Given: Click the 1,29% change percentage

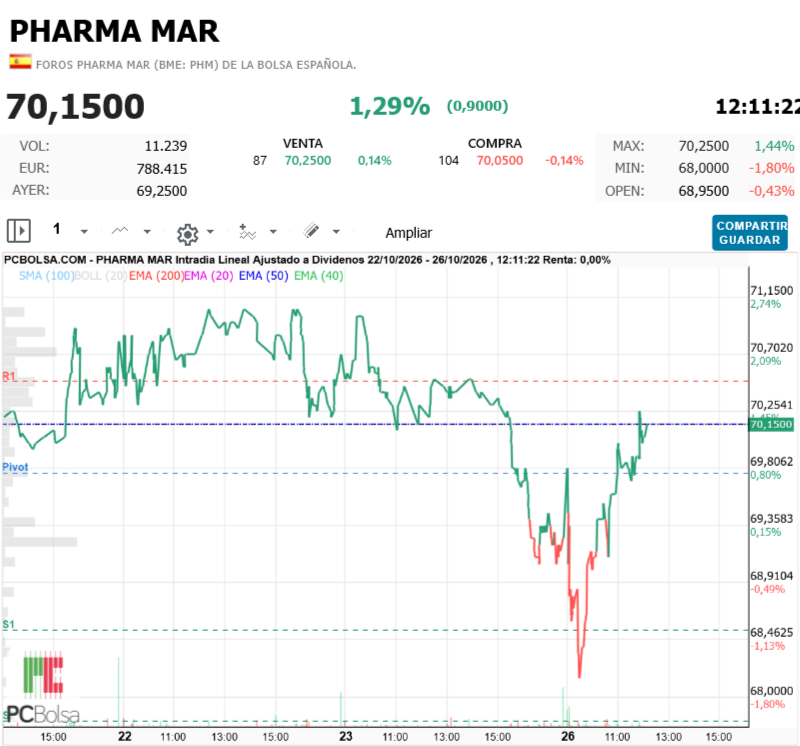Looking at the screenshot, I should pos(390,106).
